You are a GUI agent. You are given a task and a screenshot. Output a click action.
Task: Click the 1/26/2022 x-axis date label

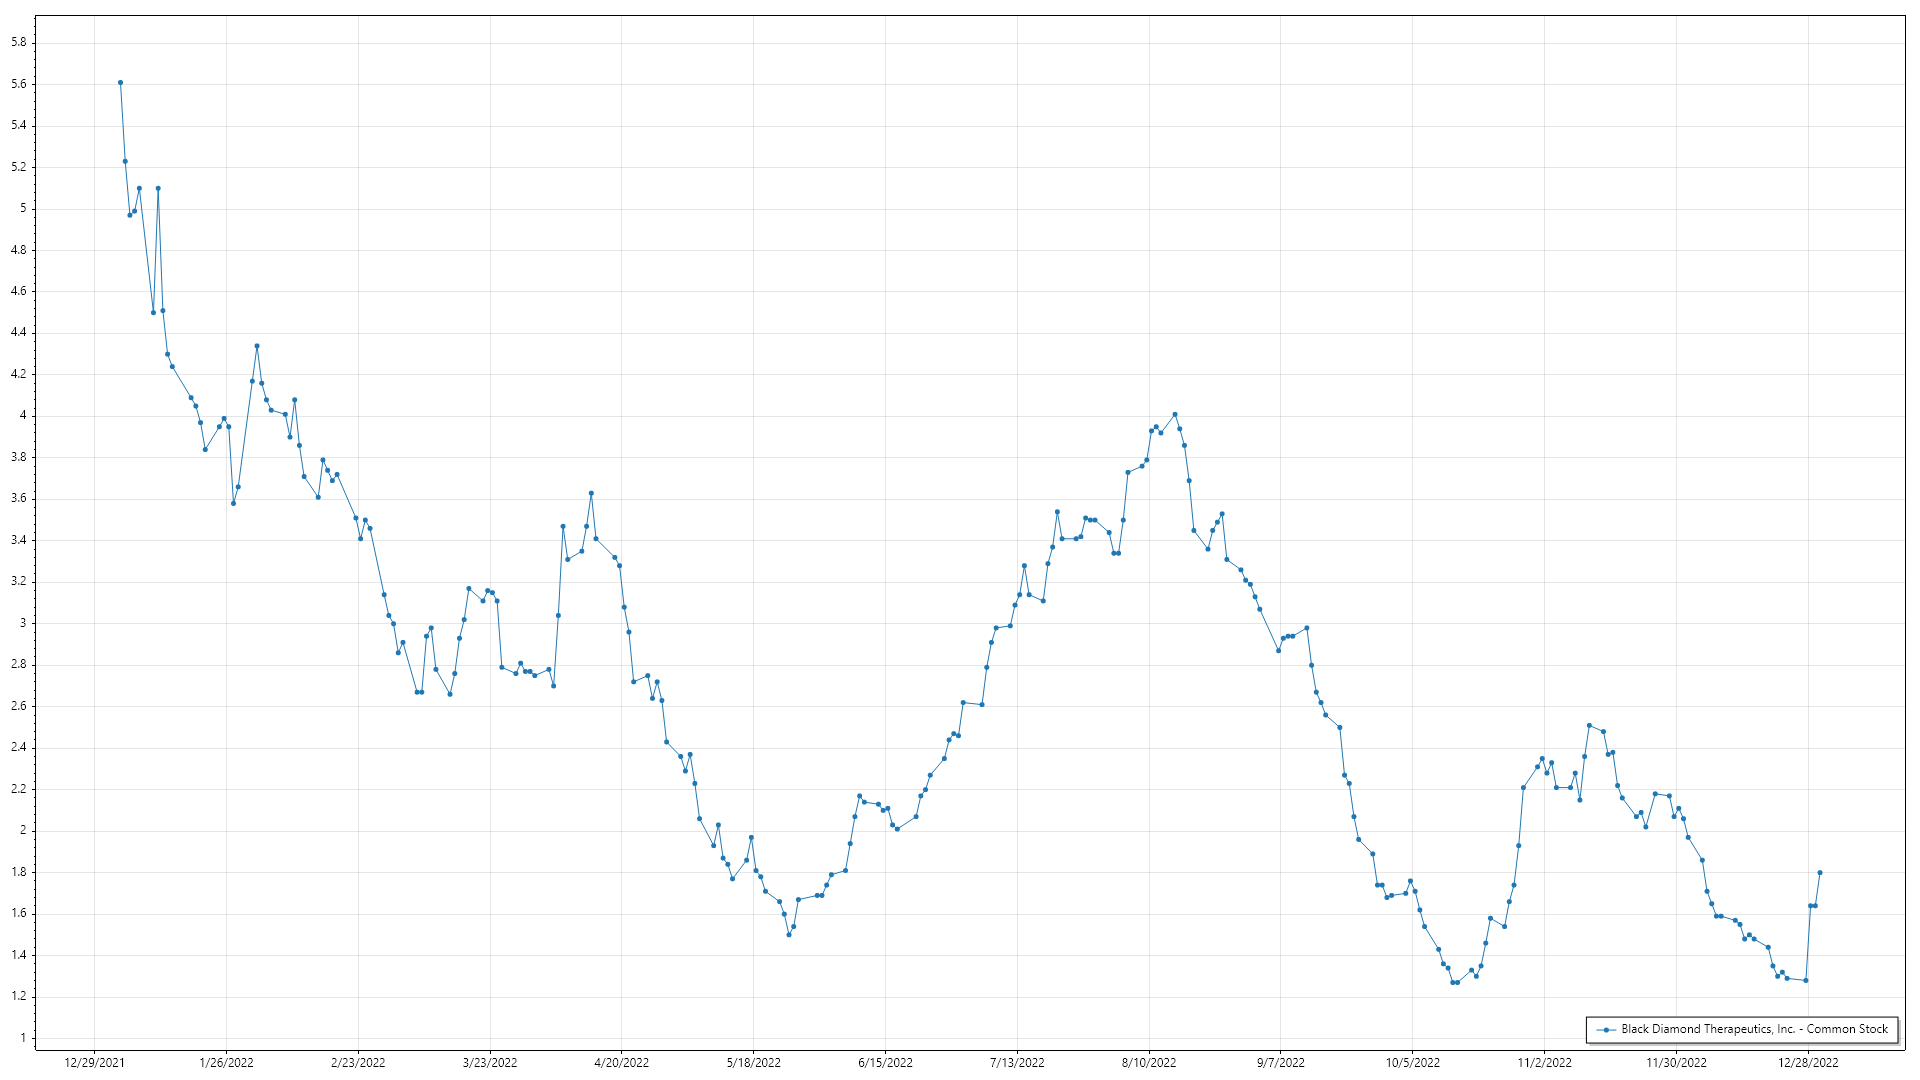click(226, 1063)
